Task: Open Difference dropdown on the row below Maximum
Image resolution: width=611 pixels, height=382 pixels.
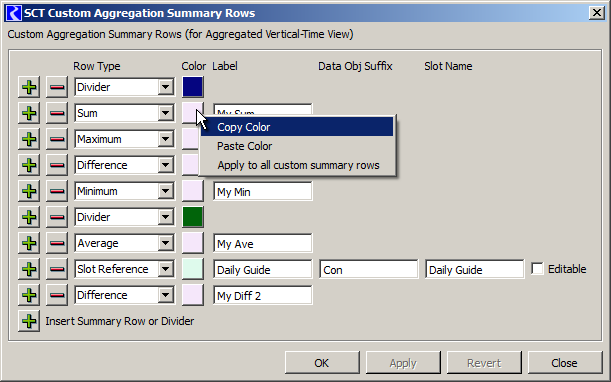Action: point(125,165)
